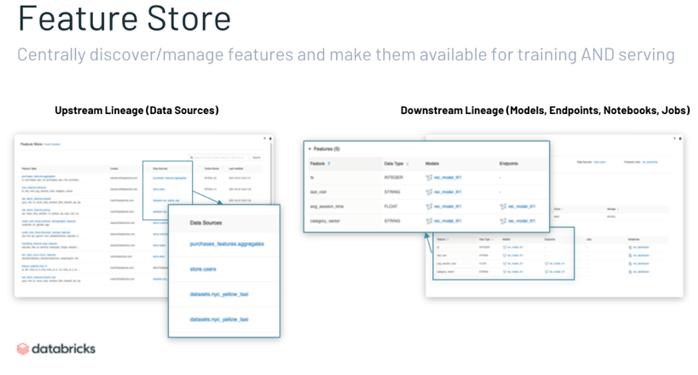The image size is (698, 375).
Task: Click Endpoints icon in avg_session_time row of enlarged callout
Action: pyautogui.click(x=503, y=207)
